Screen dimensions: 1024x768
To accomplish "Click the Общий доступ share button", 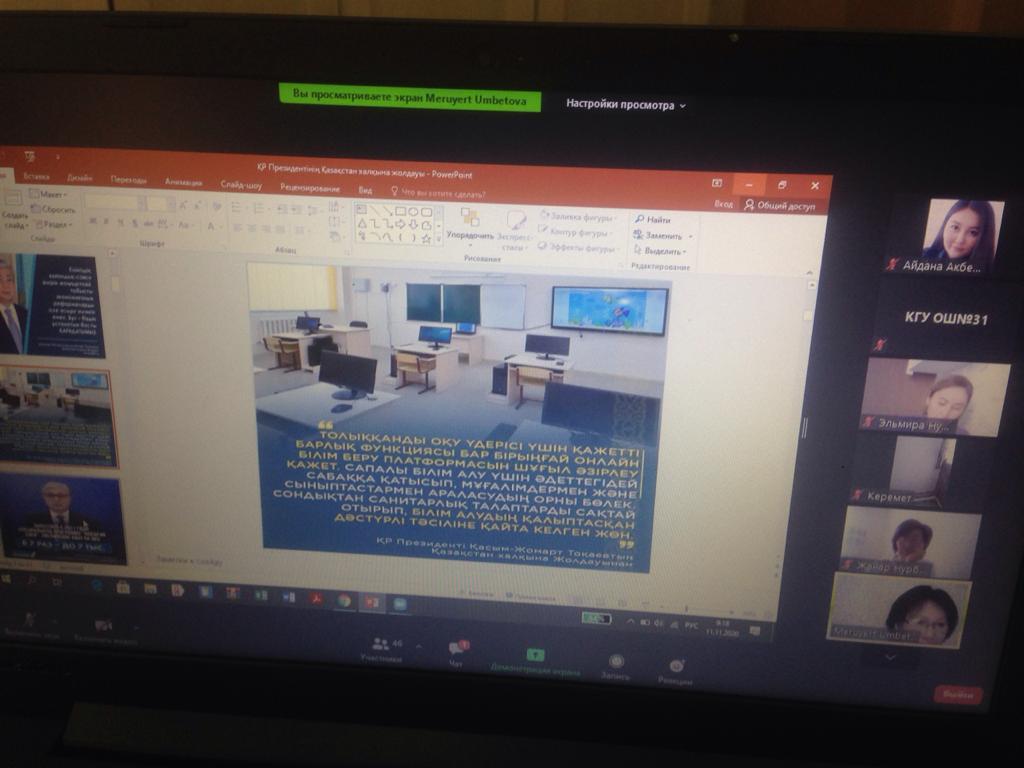I will point(780,205).
